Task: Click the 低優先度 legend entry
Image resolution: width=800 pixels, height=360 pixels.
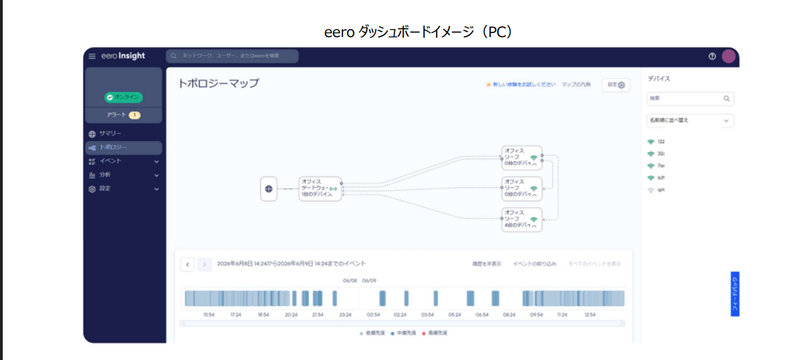Action: point(373,333)
